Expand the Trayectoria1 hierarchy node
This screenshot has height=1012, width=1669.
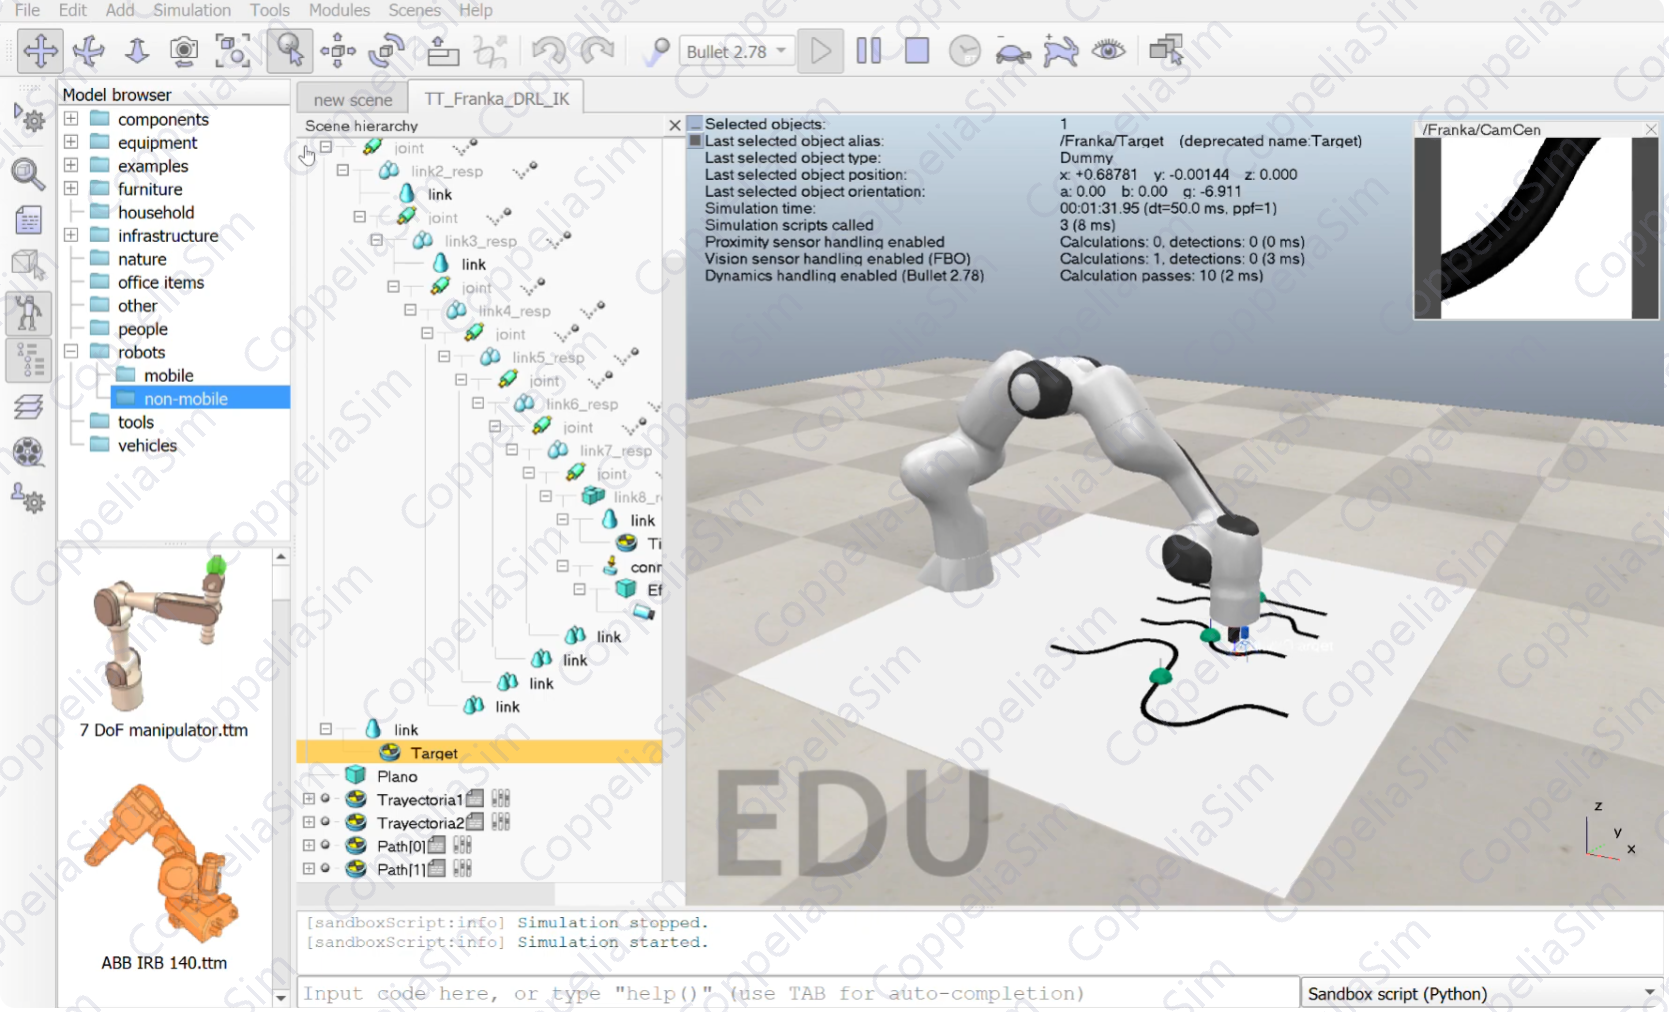pyautogui.click(x=309, y=799)
